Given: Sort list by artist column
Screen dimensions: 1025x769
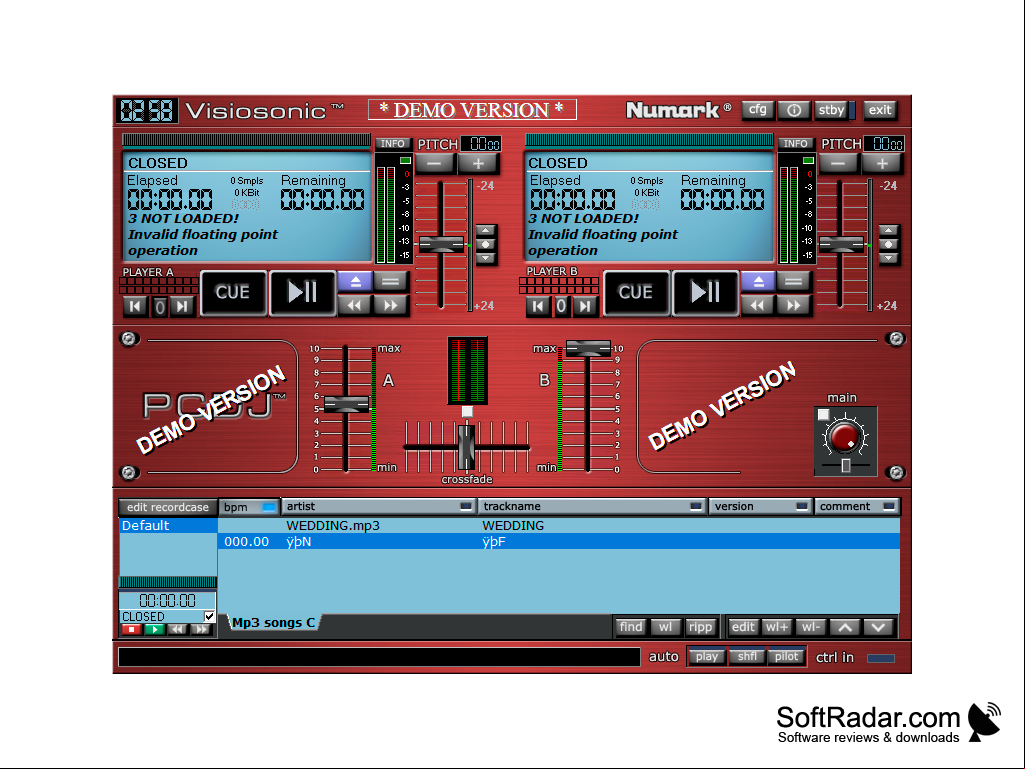Looking at the screenshot, I should [379, 506].
